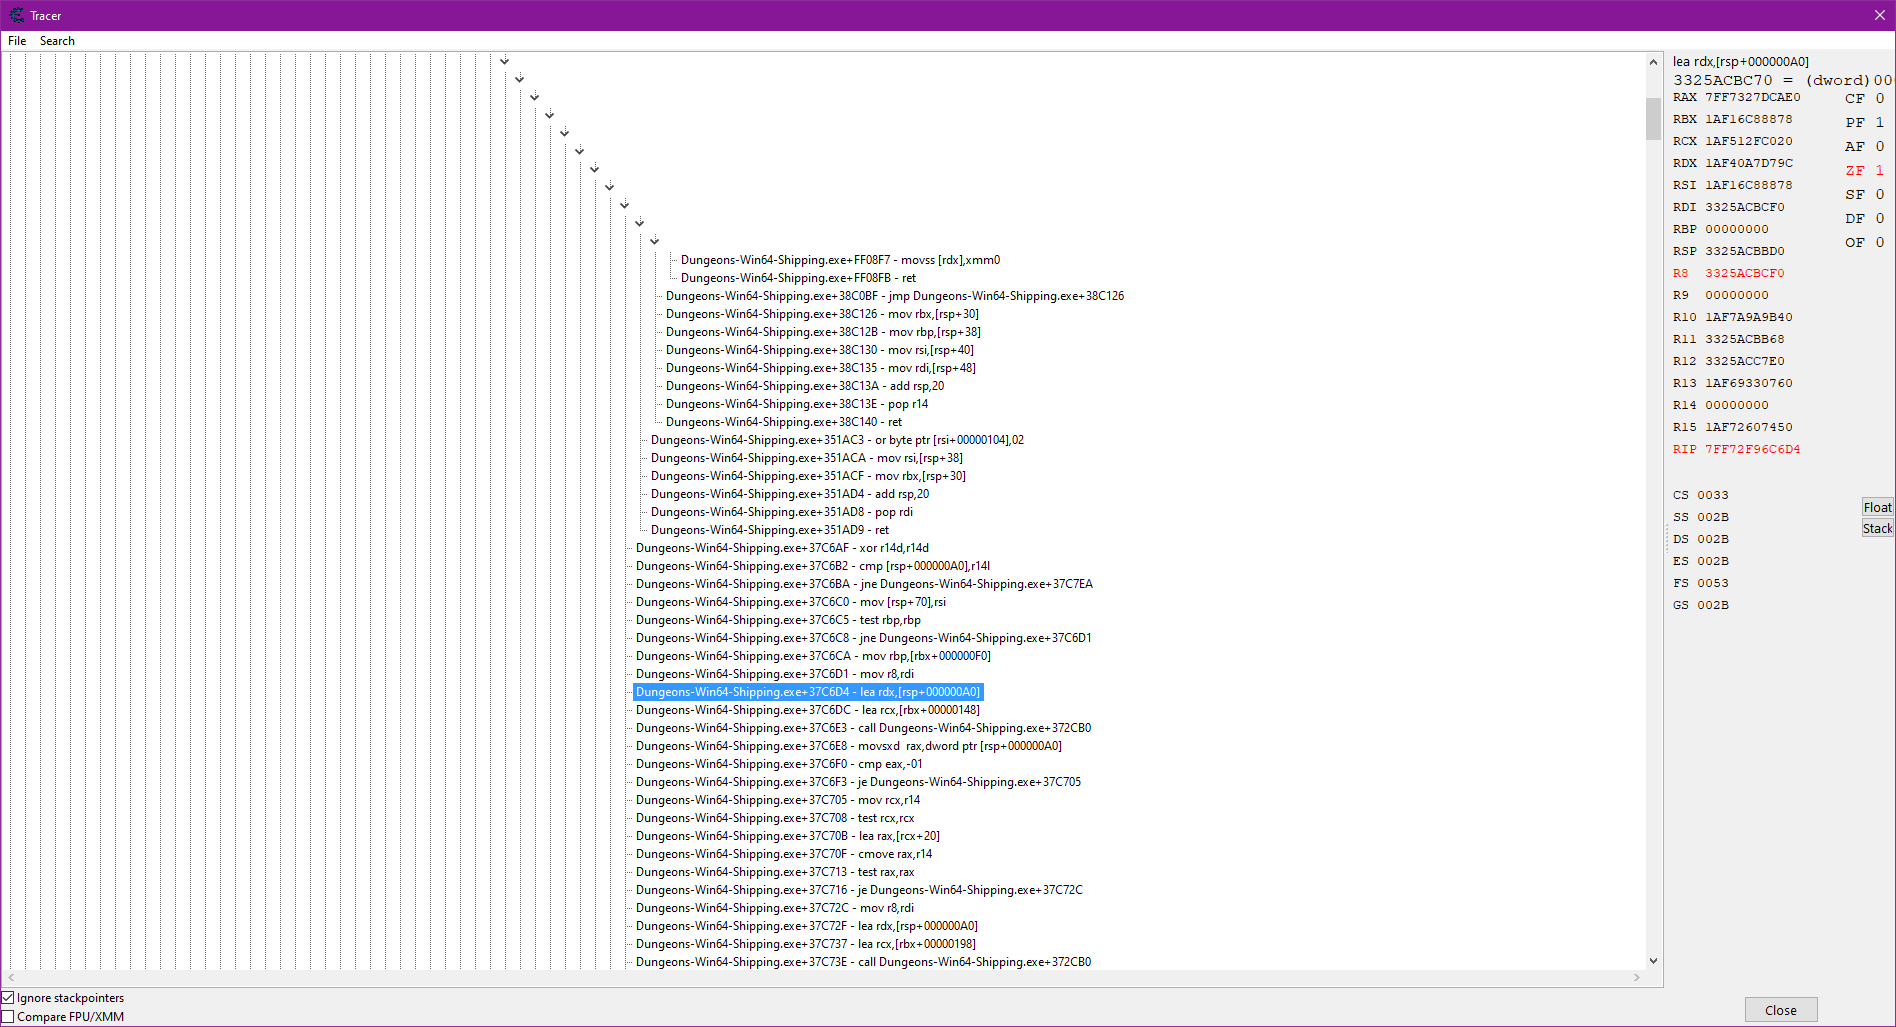Click the red R8 register value
Screen dimensions: 1896x1027
pos(1744,273)
